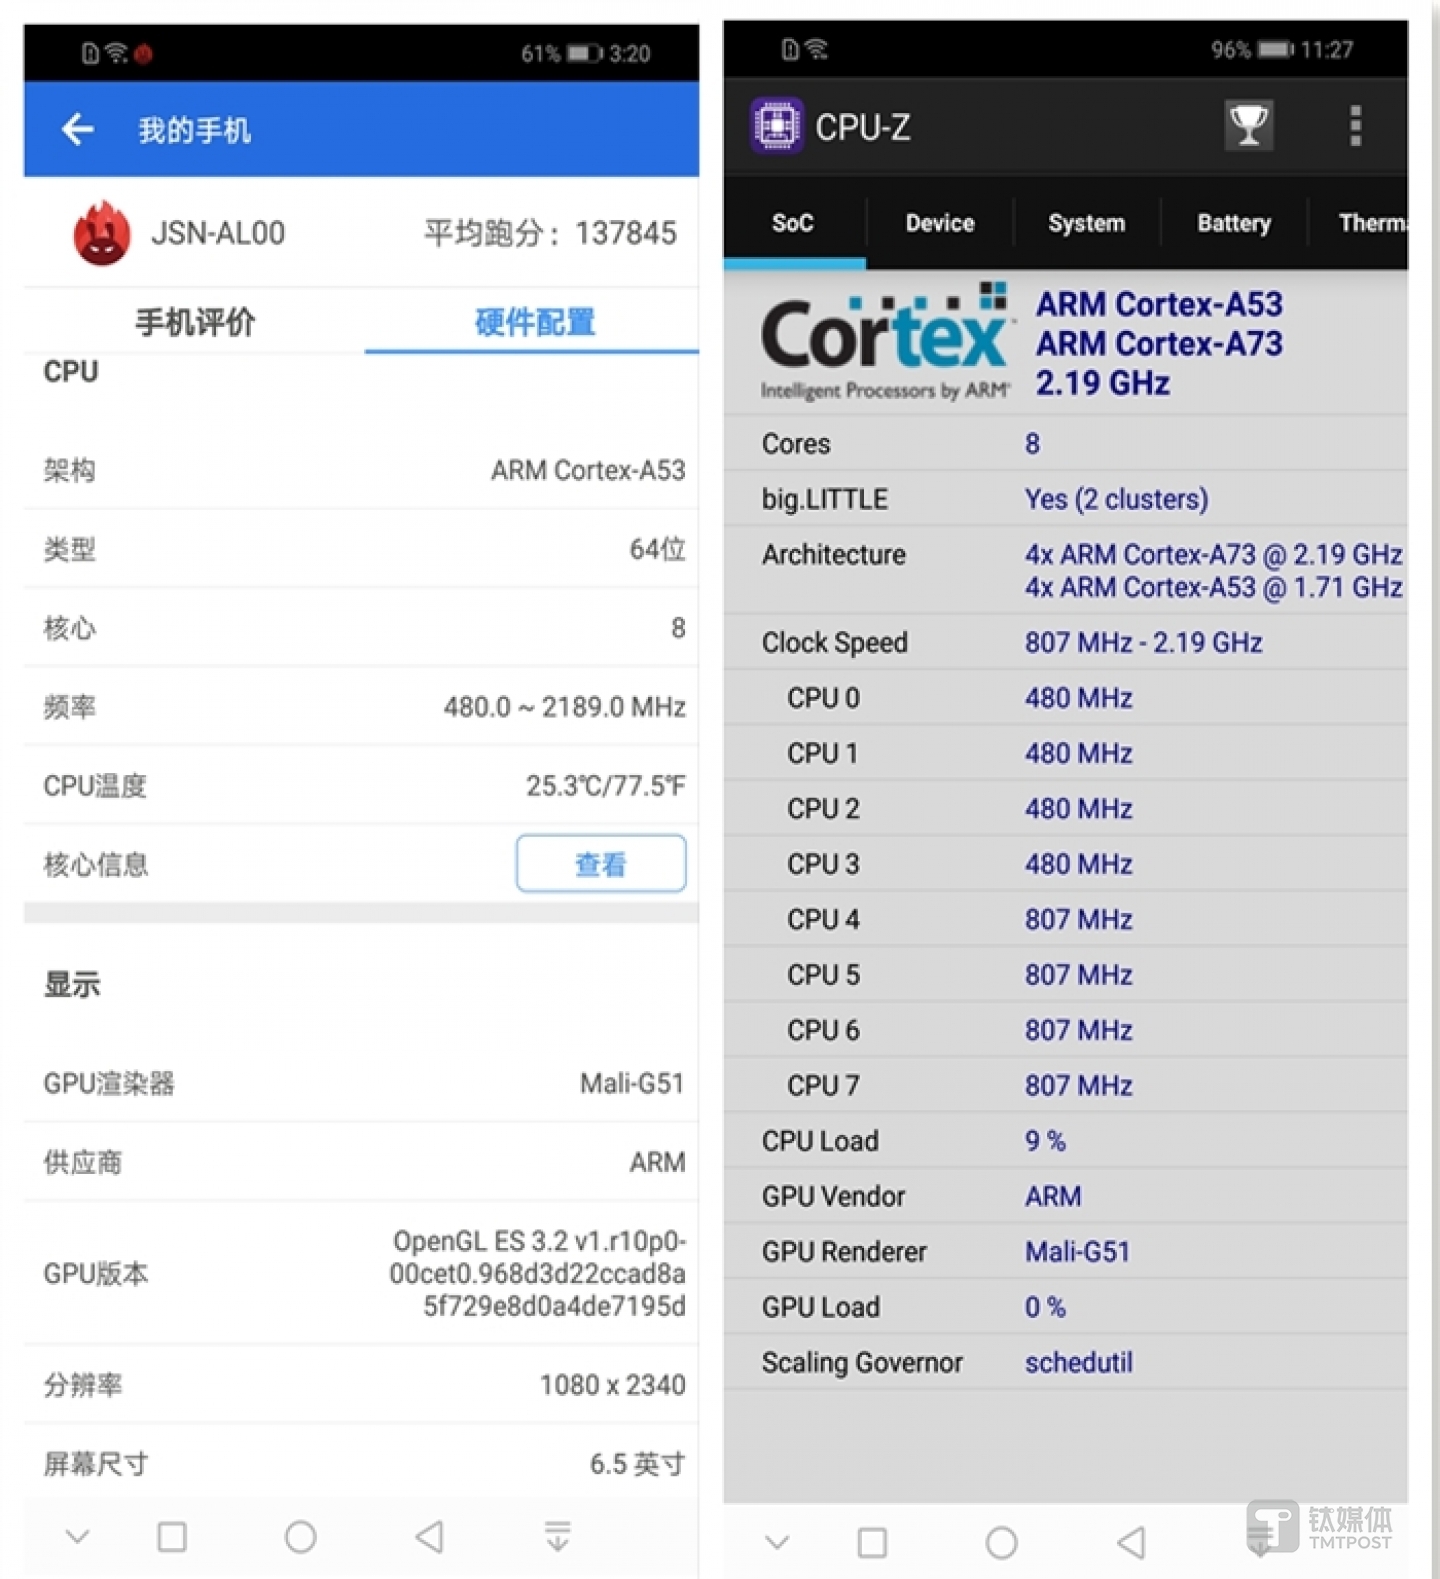Switch to the 手机评价 tab
The height and width of the screenshot is (1579, 1440).
coord(195,322)
